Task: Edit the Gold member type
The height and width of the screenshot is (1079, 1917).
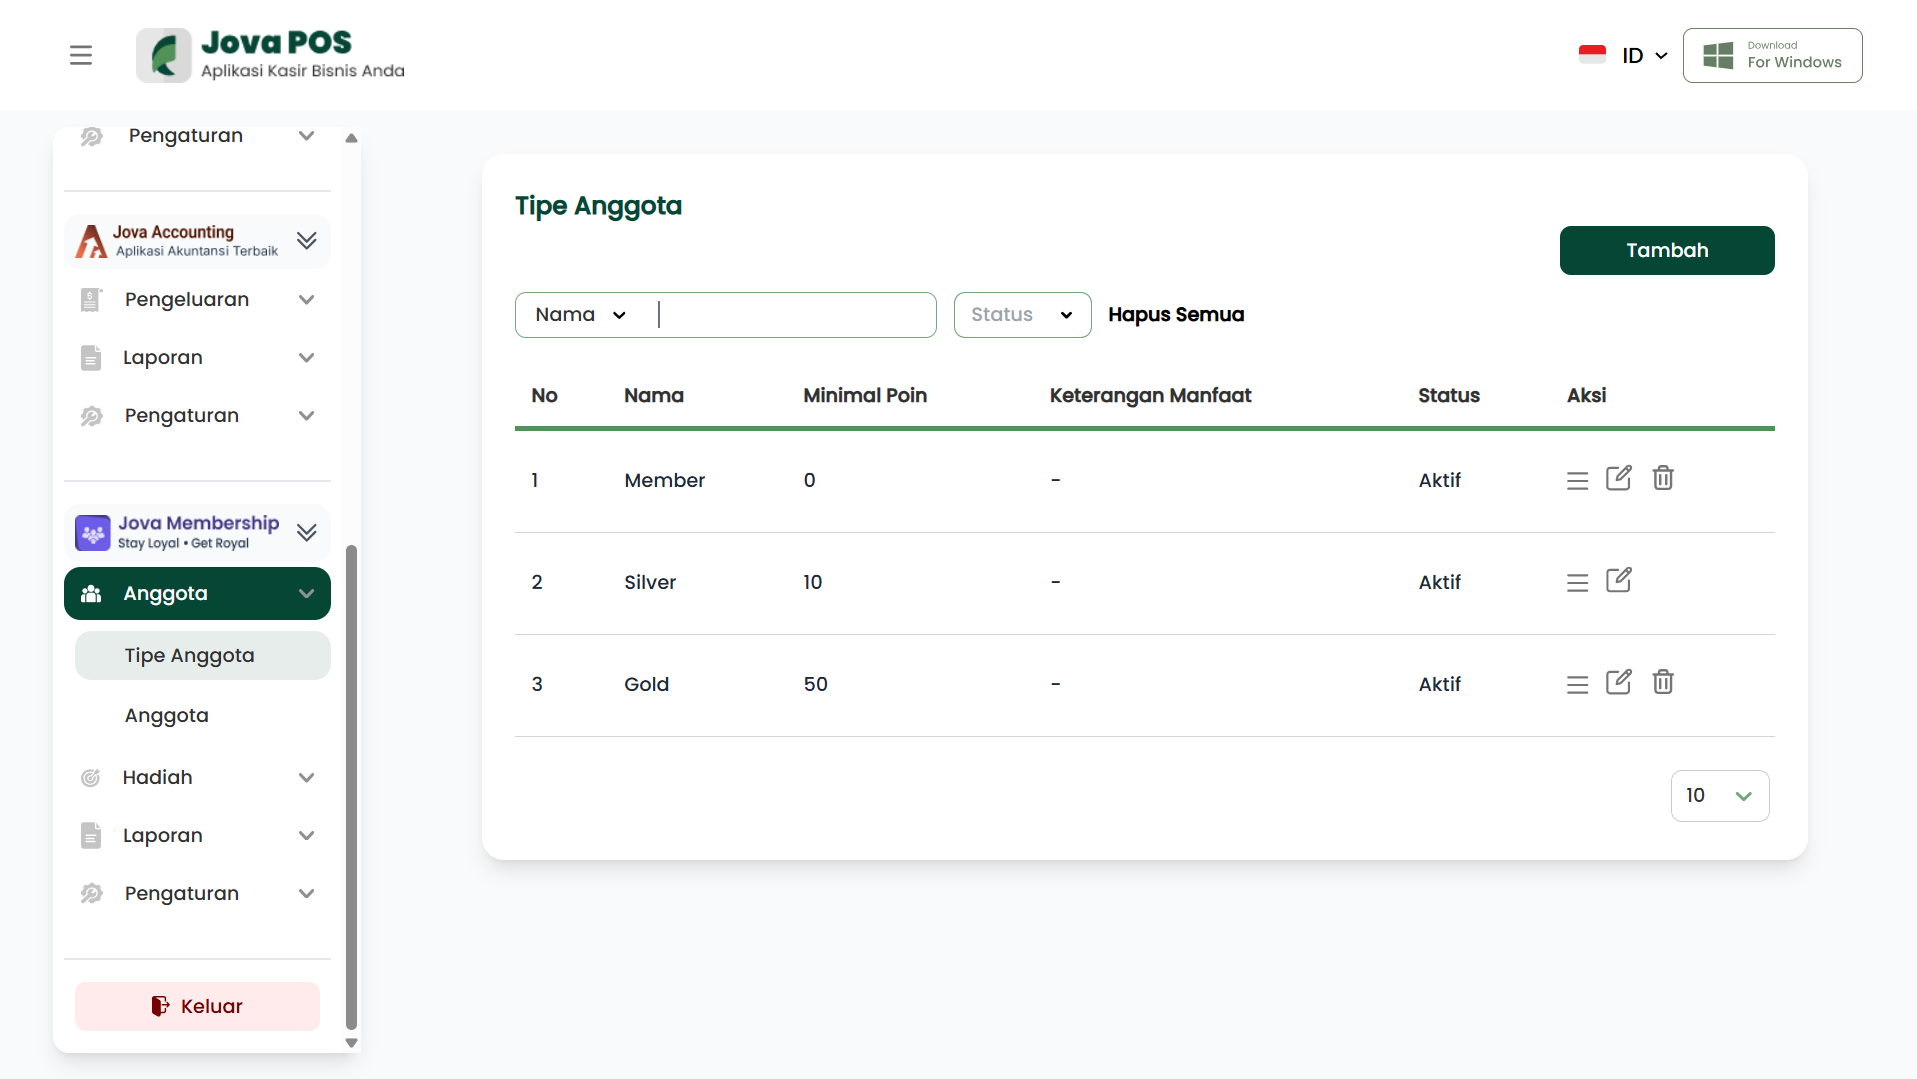Action: click(1618, 683)
